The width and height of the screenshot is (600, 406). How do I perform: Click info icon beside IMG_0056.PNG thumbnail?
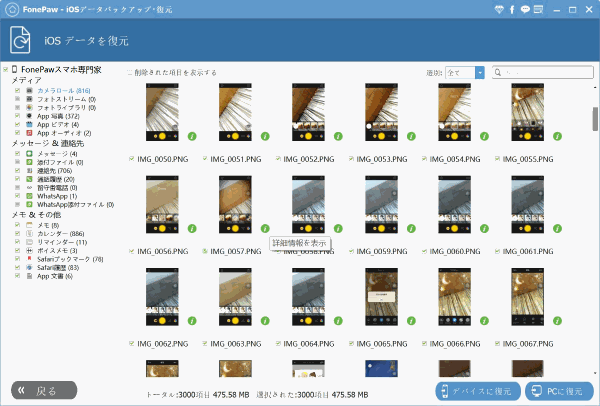click(x=192, y=228)
